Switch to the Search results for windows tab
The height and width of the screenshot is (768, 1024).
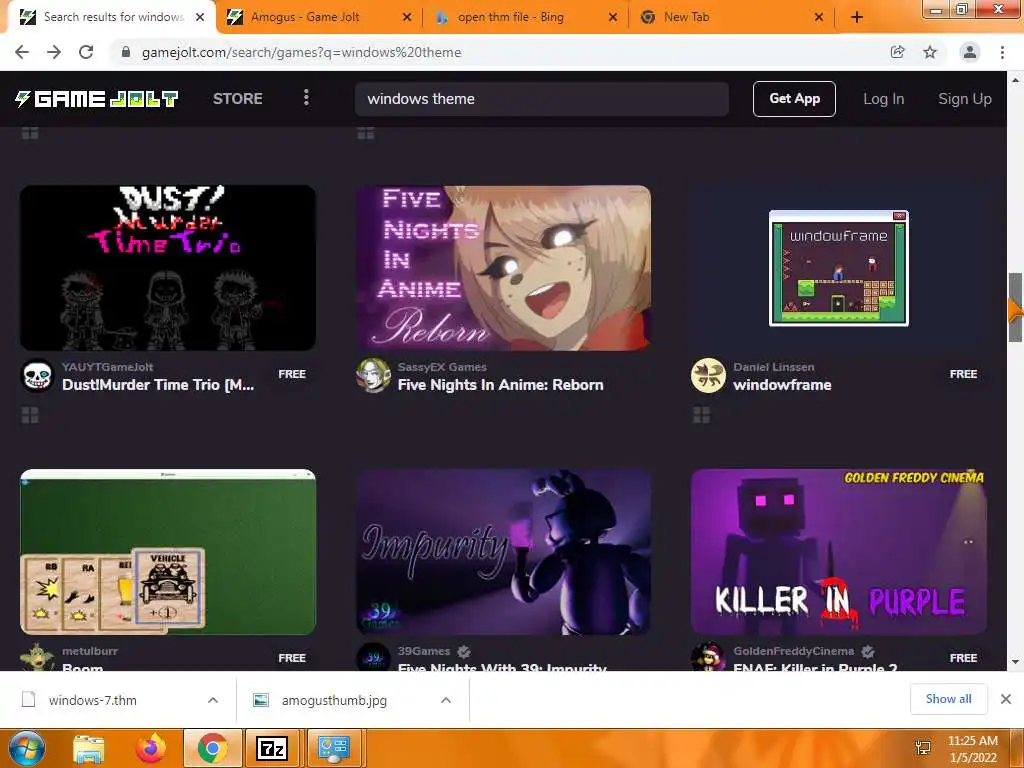112,17
